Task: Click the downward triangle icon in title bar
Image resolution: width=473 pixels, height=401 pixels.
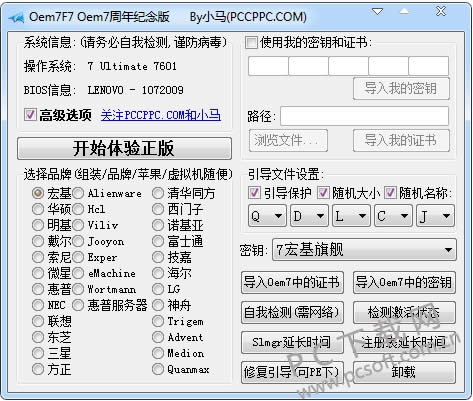Action: point(378,12)
